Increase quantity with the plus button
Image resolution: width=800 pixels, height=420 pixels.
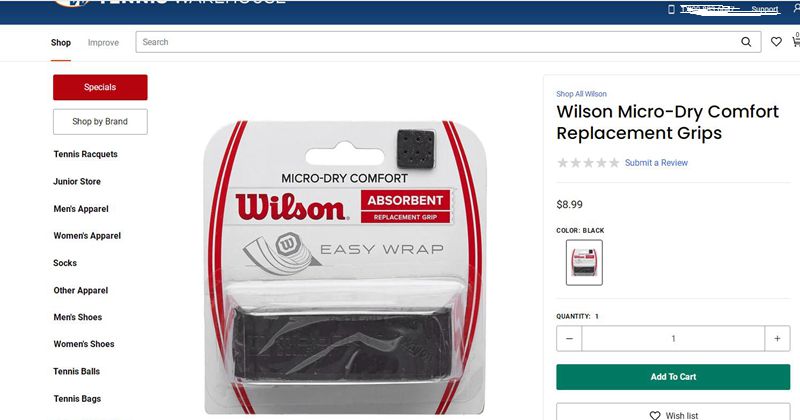click(777, 338)
